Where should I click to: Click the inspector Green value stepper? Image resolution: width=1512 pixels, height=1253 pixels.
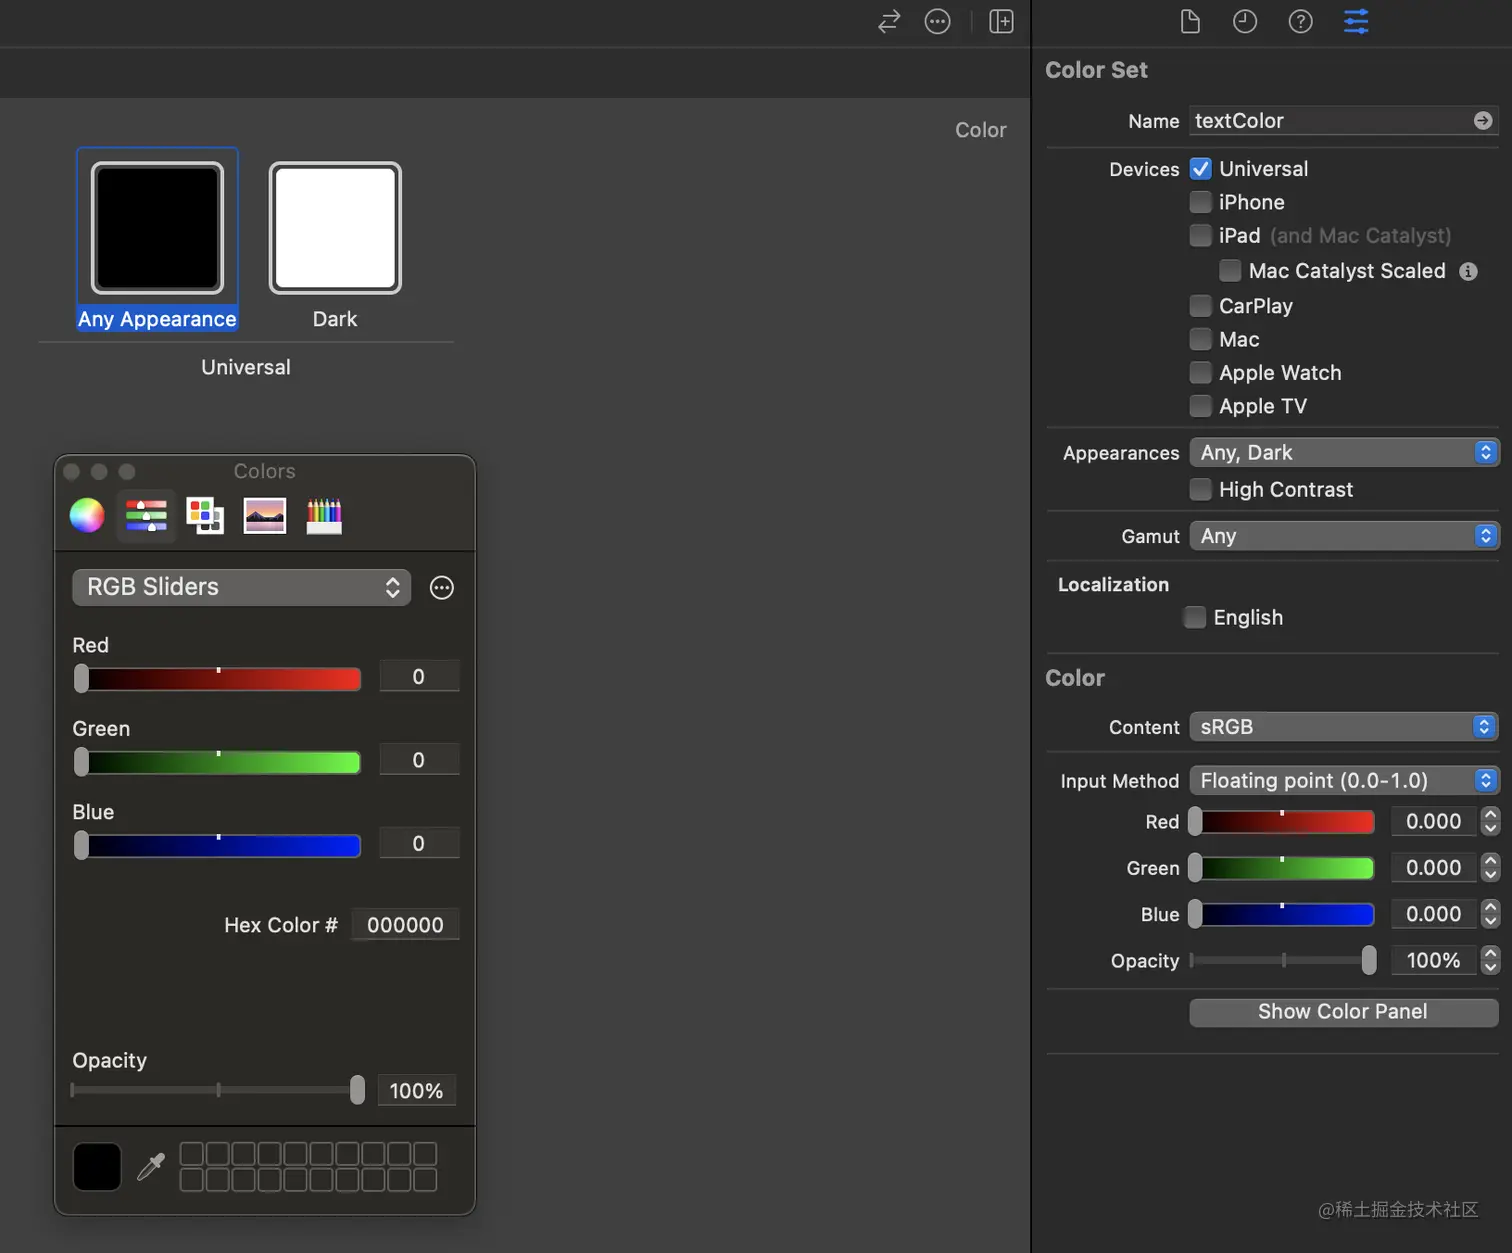(x=1490, y=868)
